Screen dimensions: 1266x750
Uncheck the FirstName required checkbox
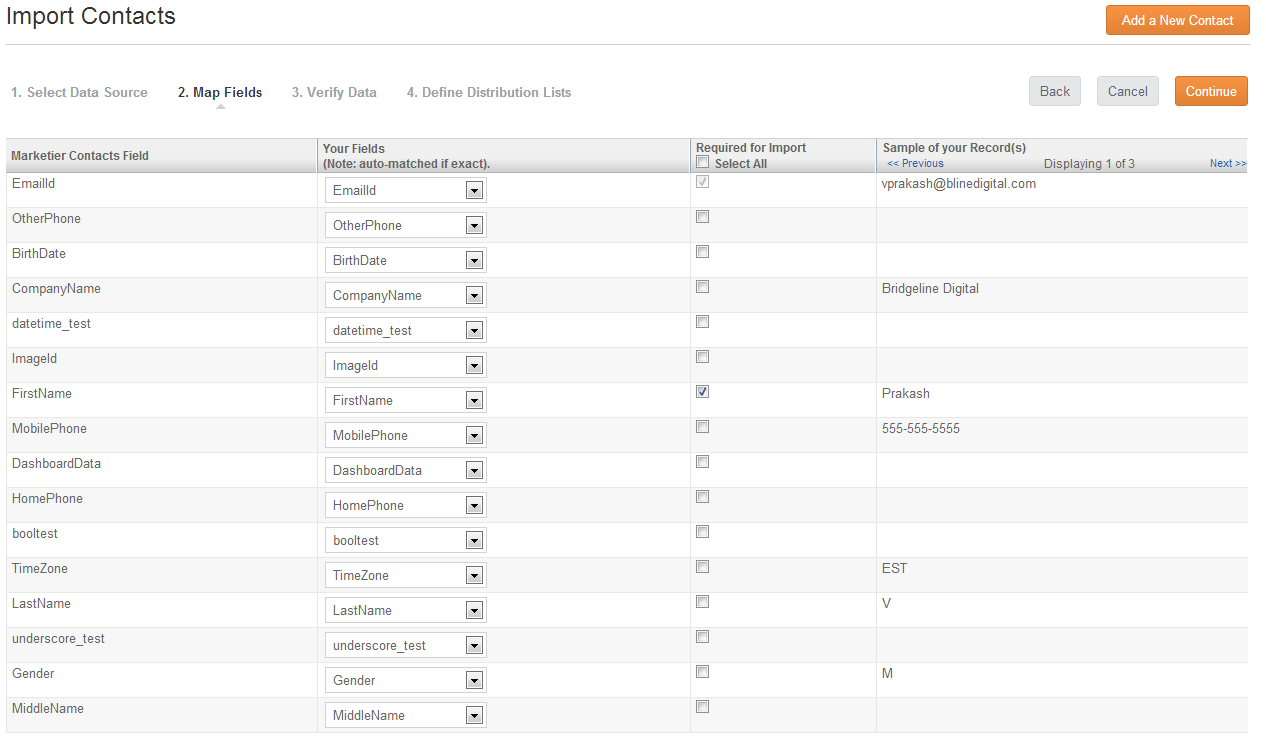(703, 392)
